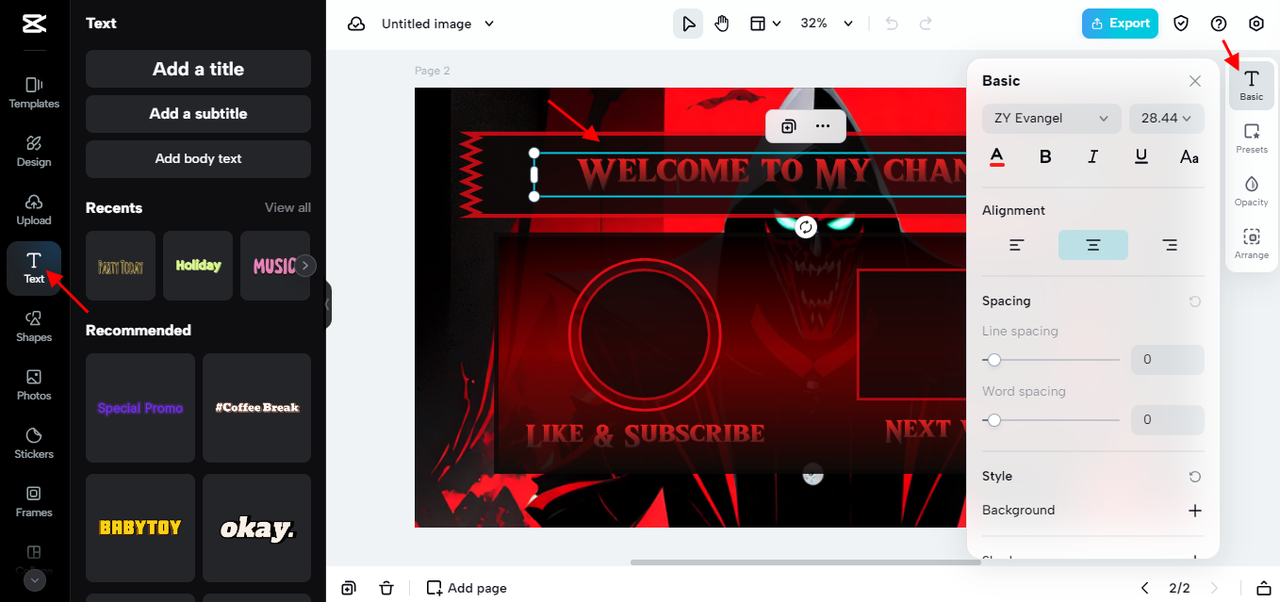Open View all recents link
Viewport: 1280px width, 602px height.
point(288,208)
